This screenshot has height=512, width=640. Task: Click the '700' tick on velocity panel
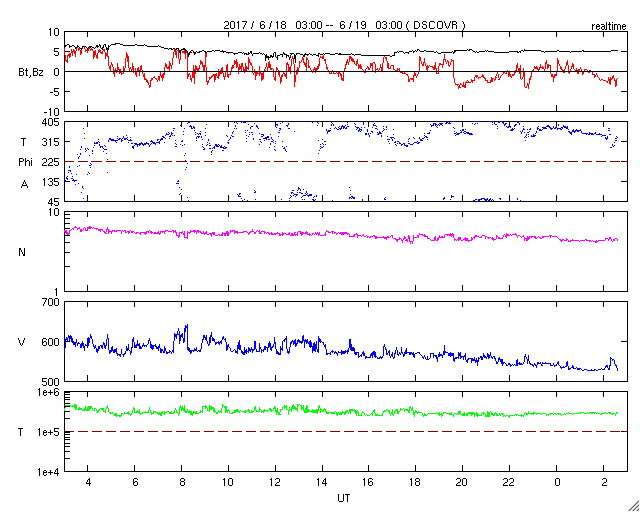click(51, 302)
